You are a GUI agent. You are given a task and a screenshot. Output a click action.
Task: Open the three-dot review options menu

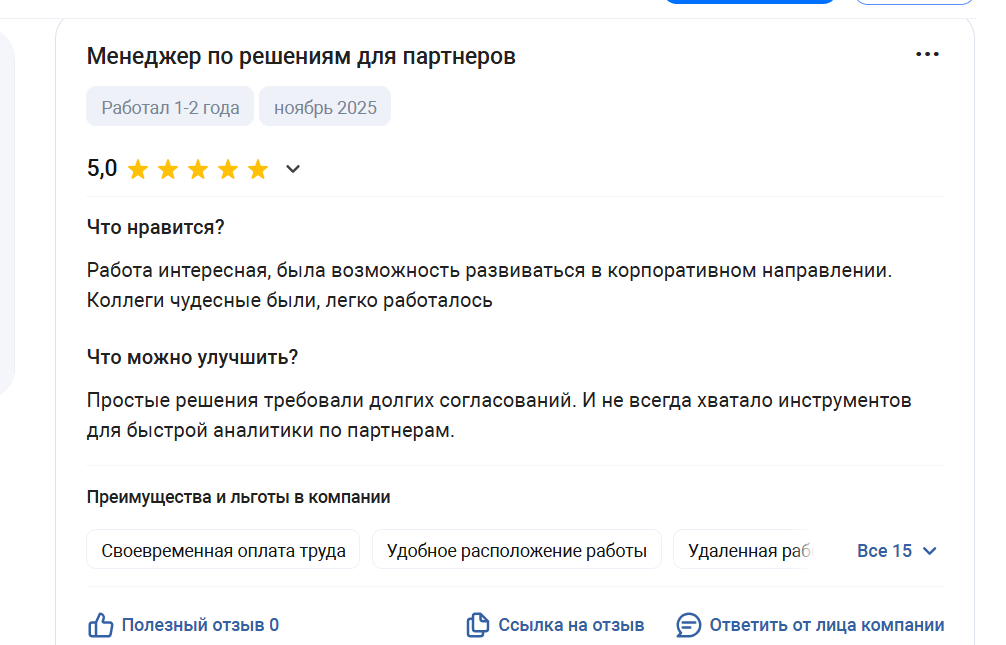coord(927,54)
